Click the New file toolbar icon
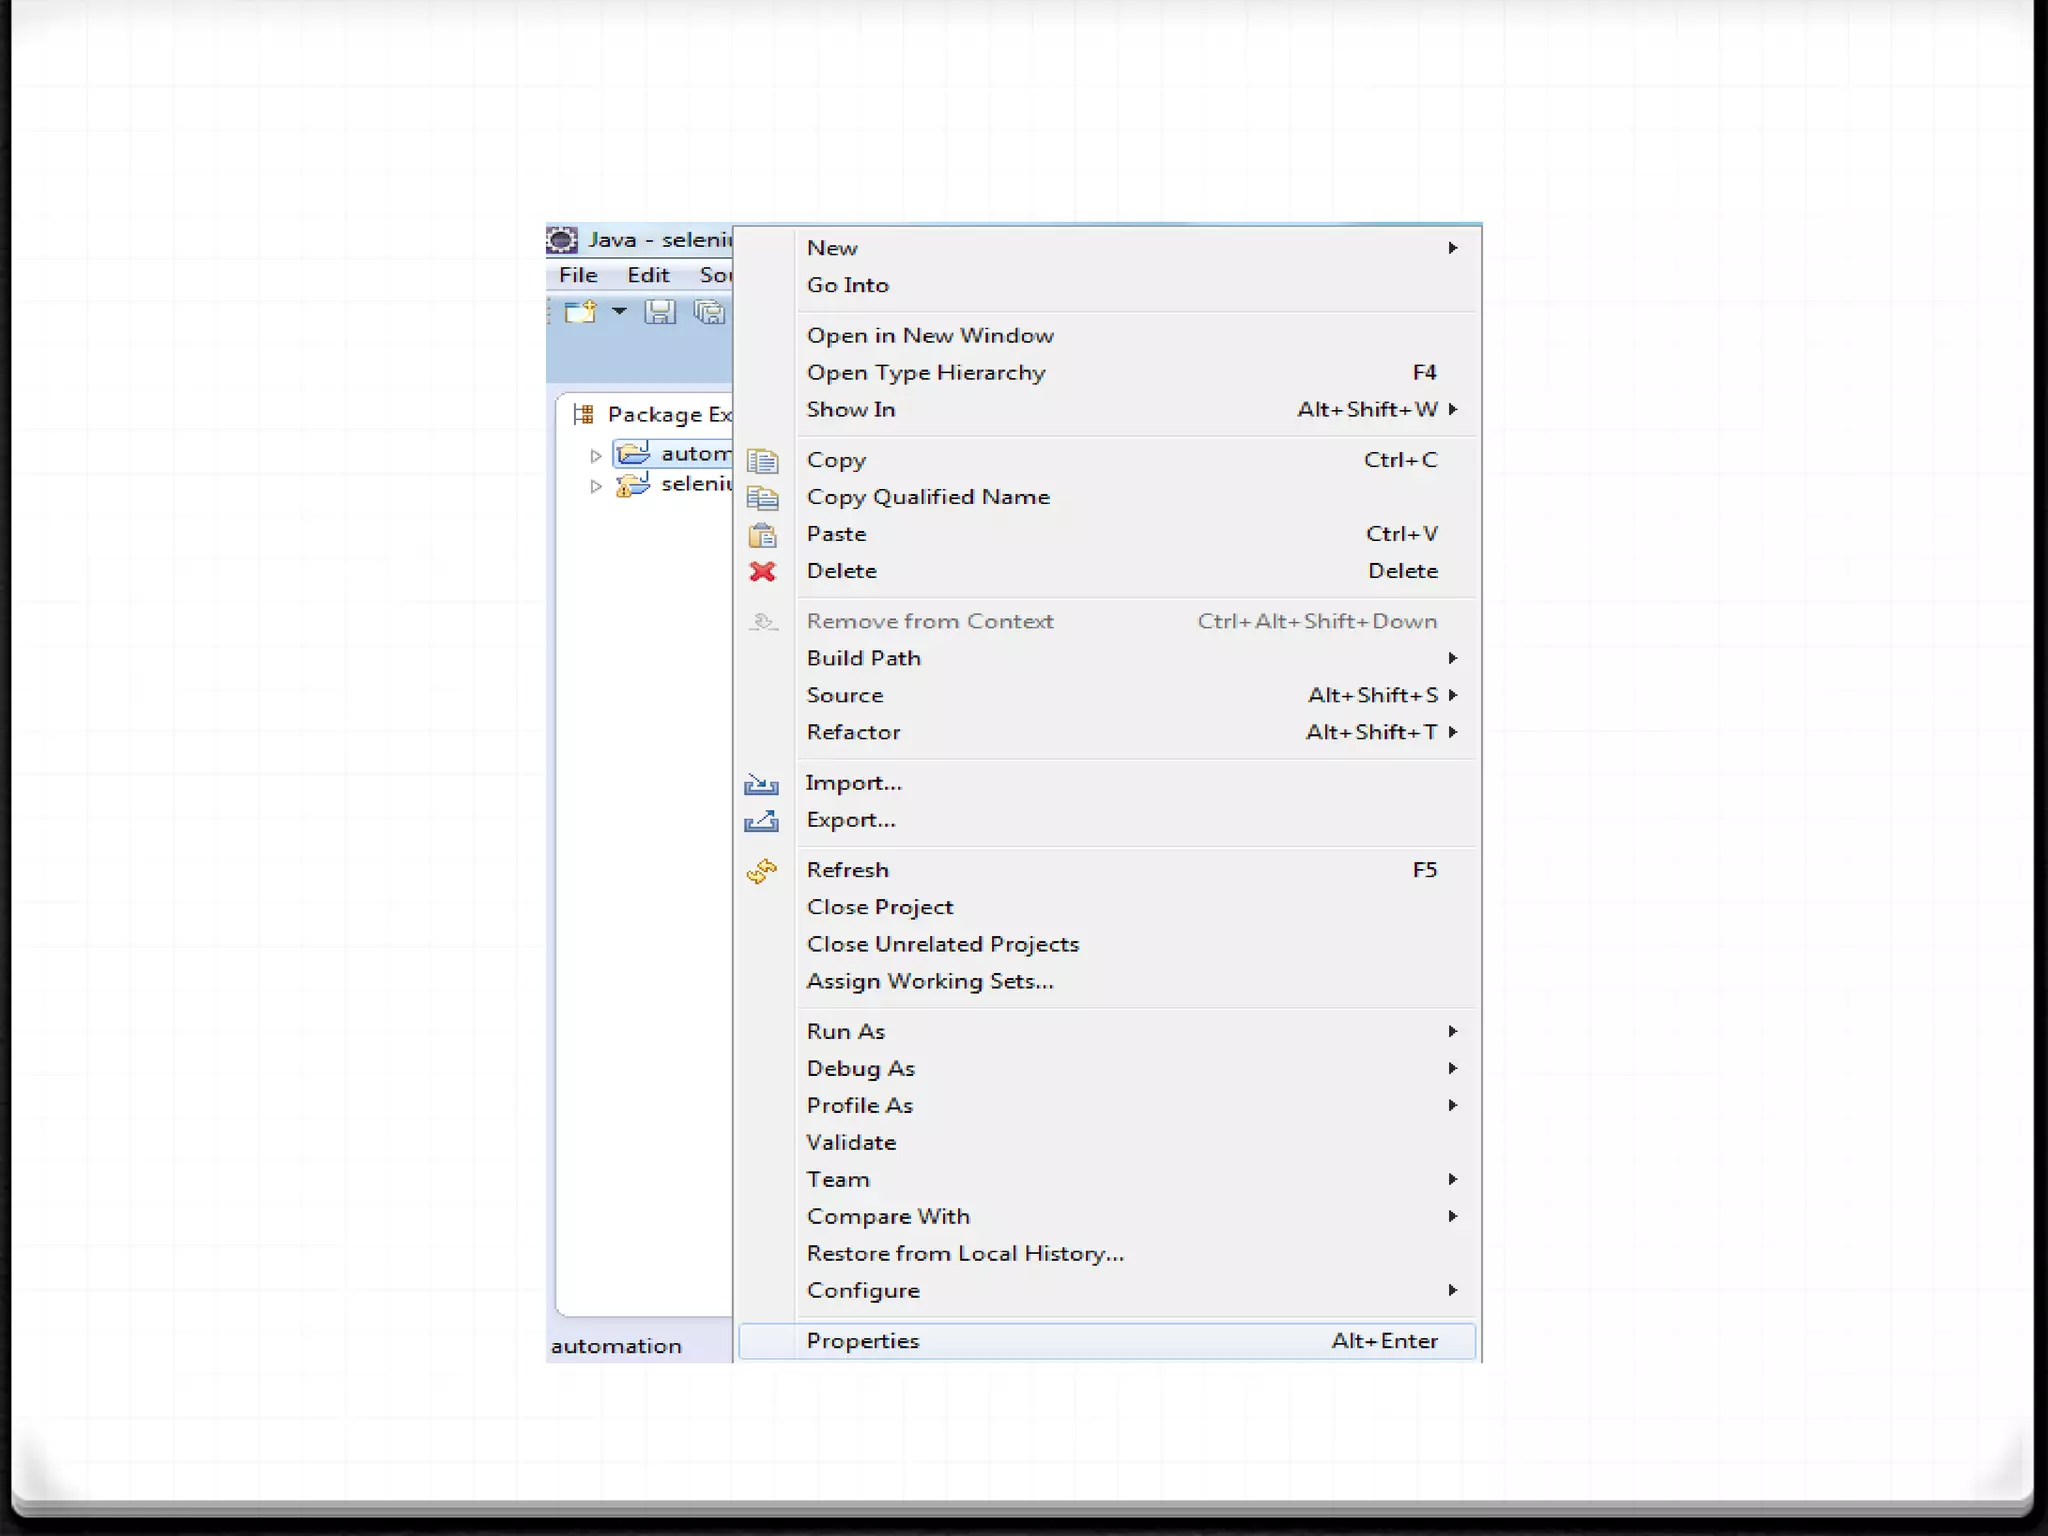 pyautogui.click(x=580, y=312)
